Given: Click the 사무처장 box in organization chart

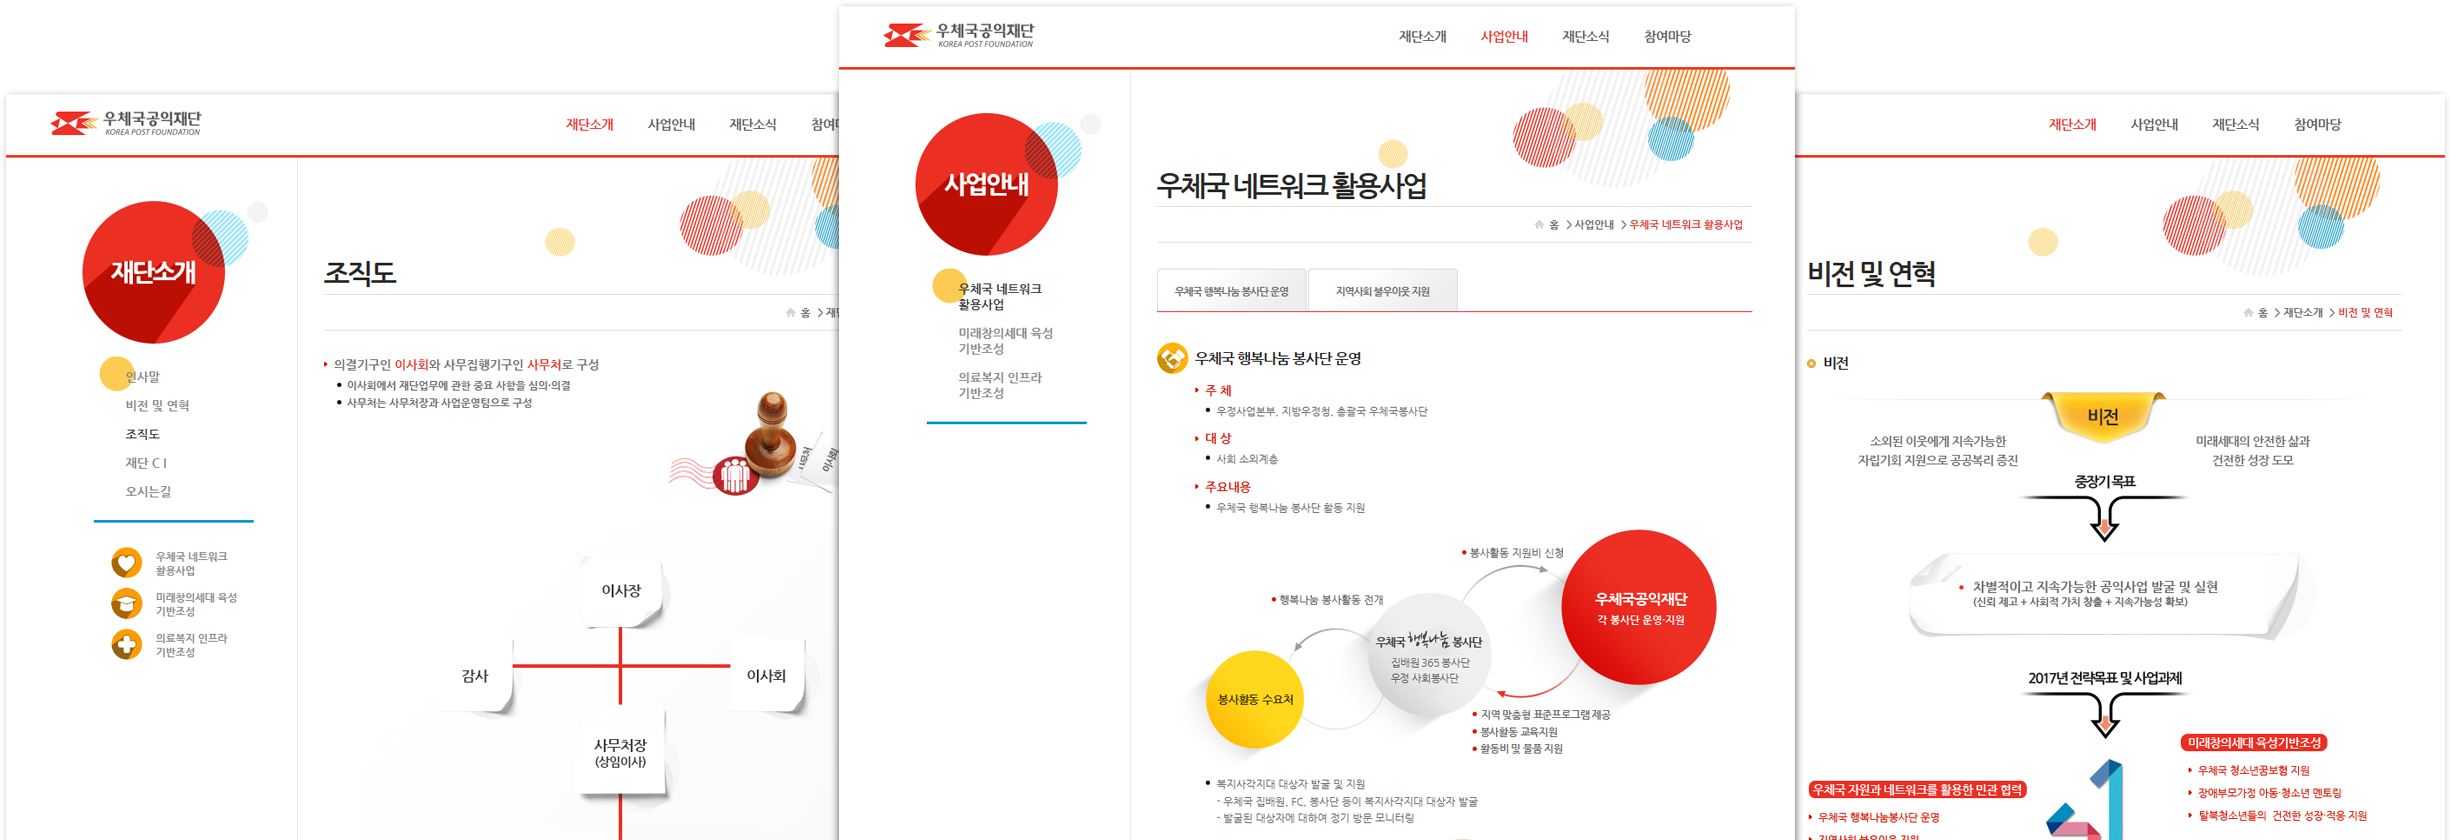Looking at the screenshot, I should tap(621, 753).
